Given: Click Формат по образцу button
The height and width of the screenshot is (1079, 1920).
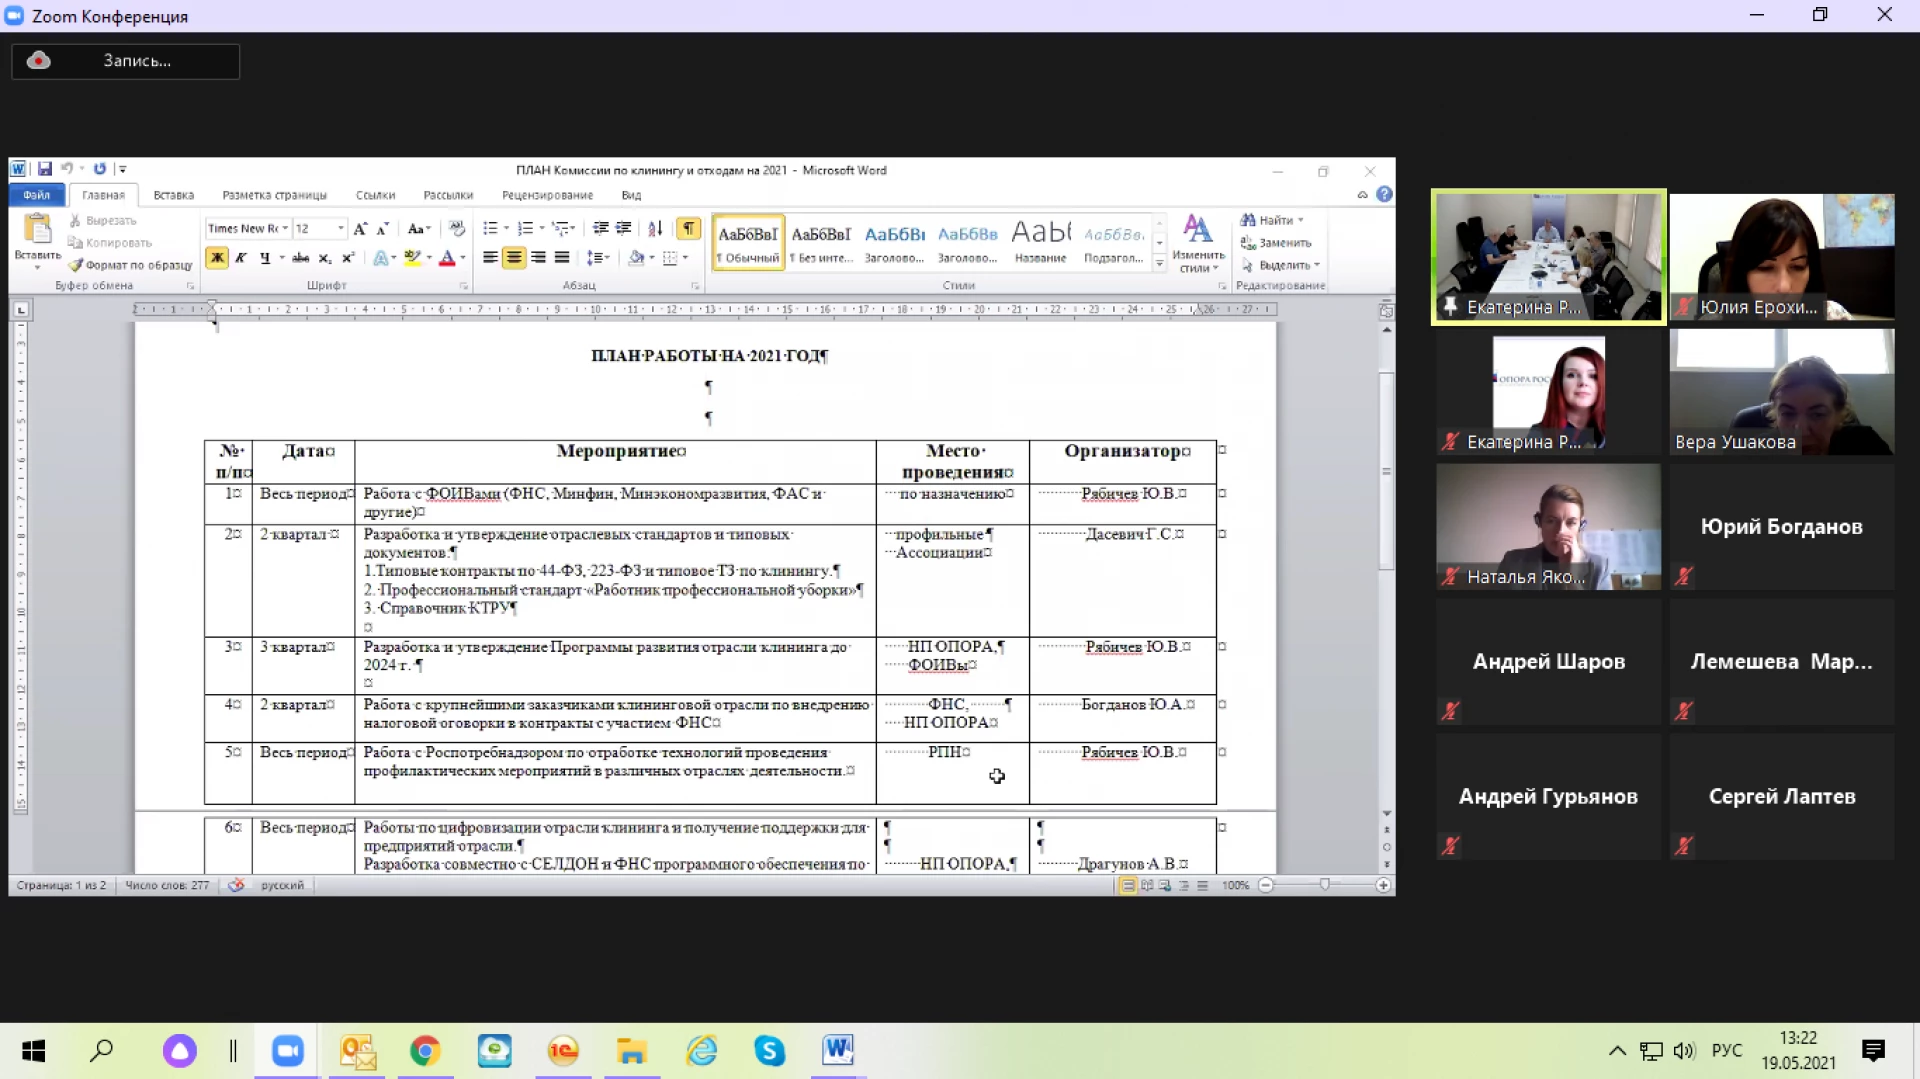Looking at the screenshot, I should click(x=131, y=265).
